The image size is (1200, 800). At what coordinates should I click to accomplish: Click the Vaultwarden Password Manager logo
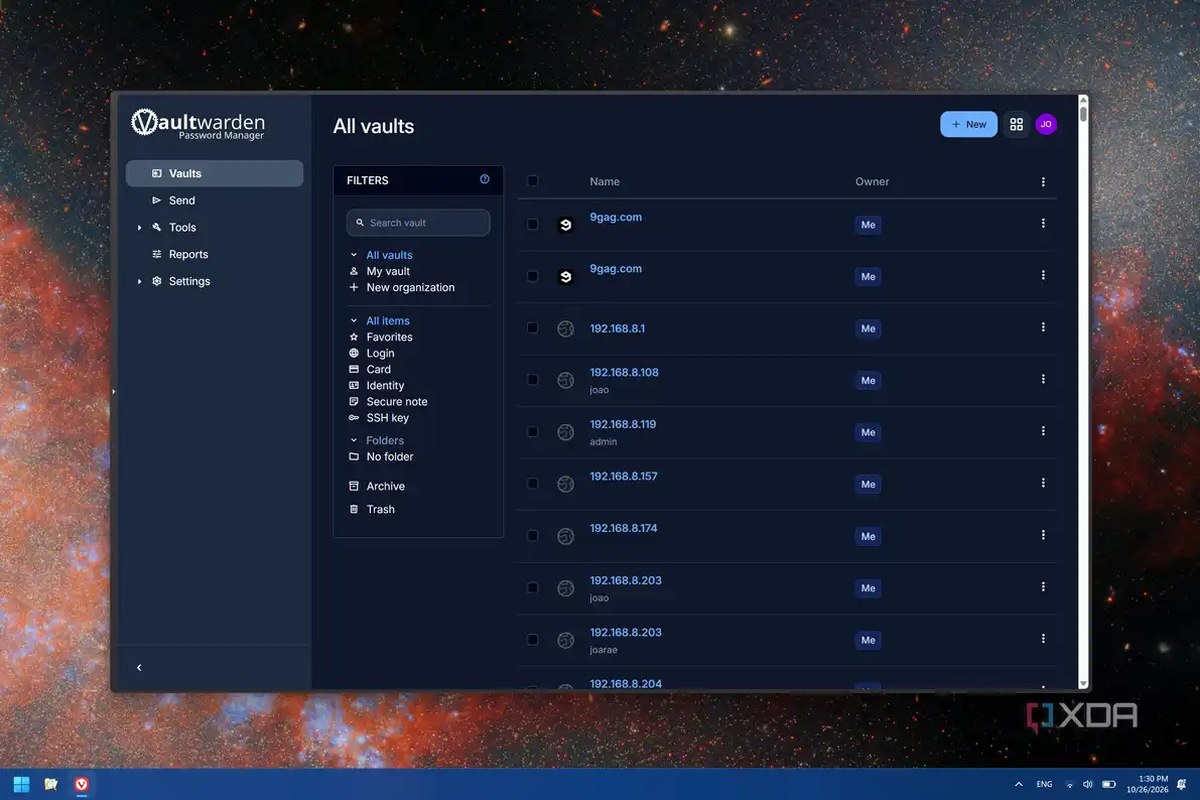(198, 124)
